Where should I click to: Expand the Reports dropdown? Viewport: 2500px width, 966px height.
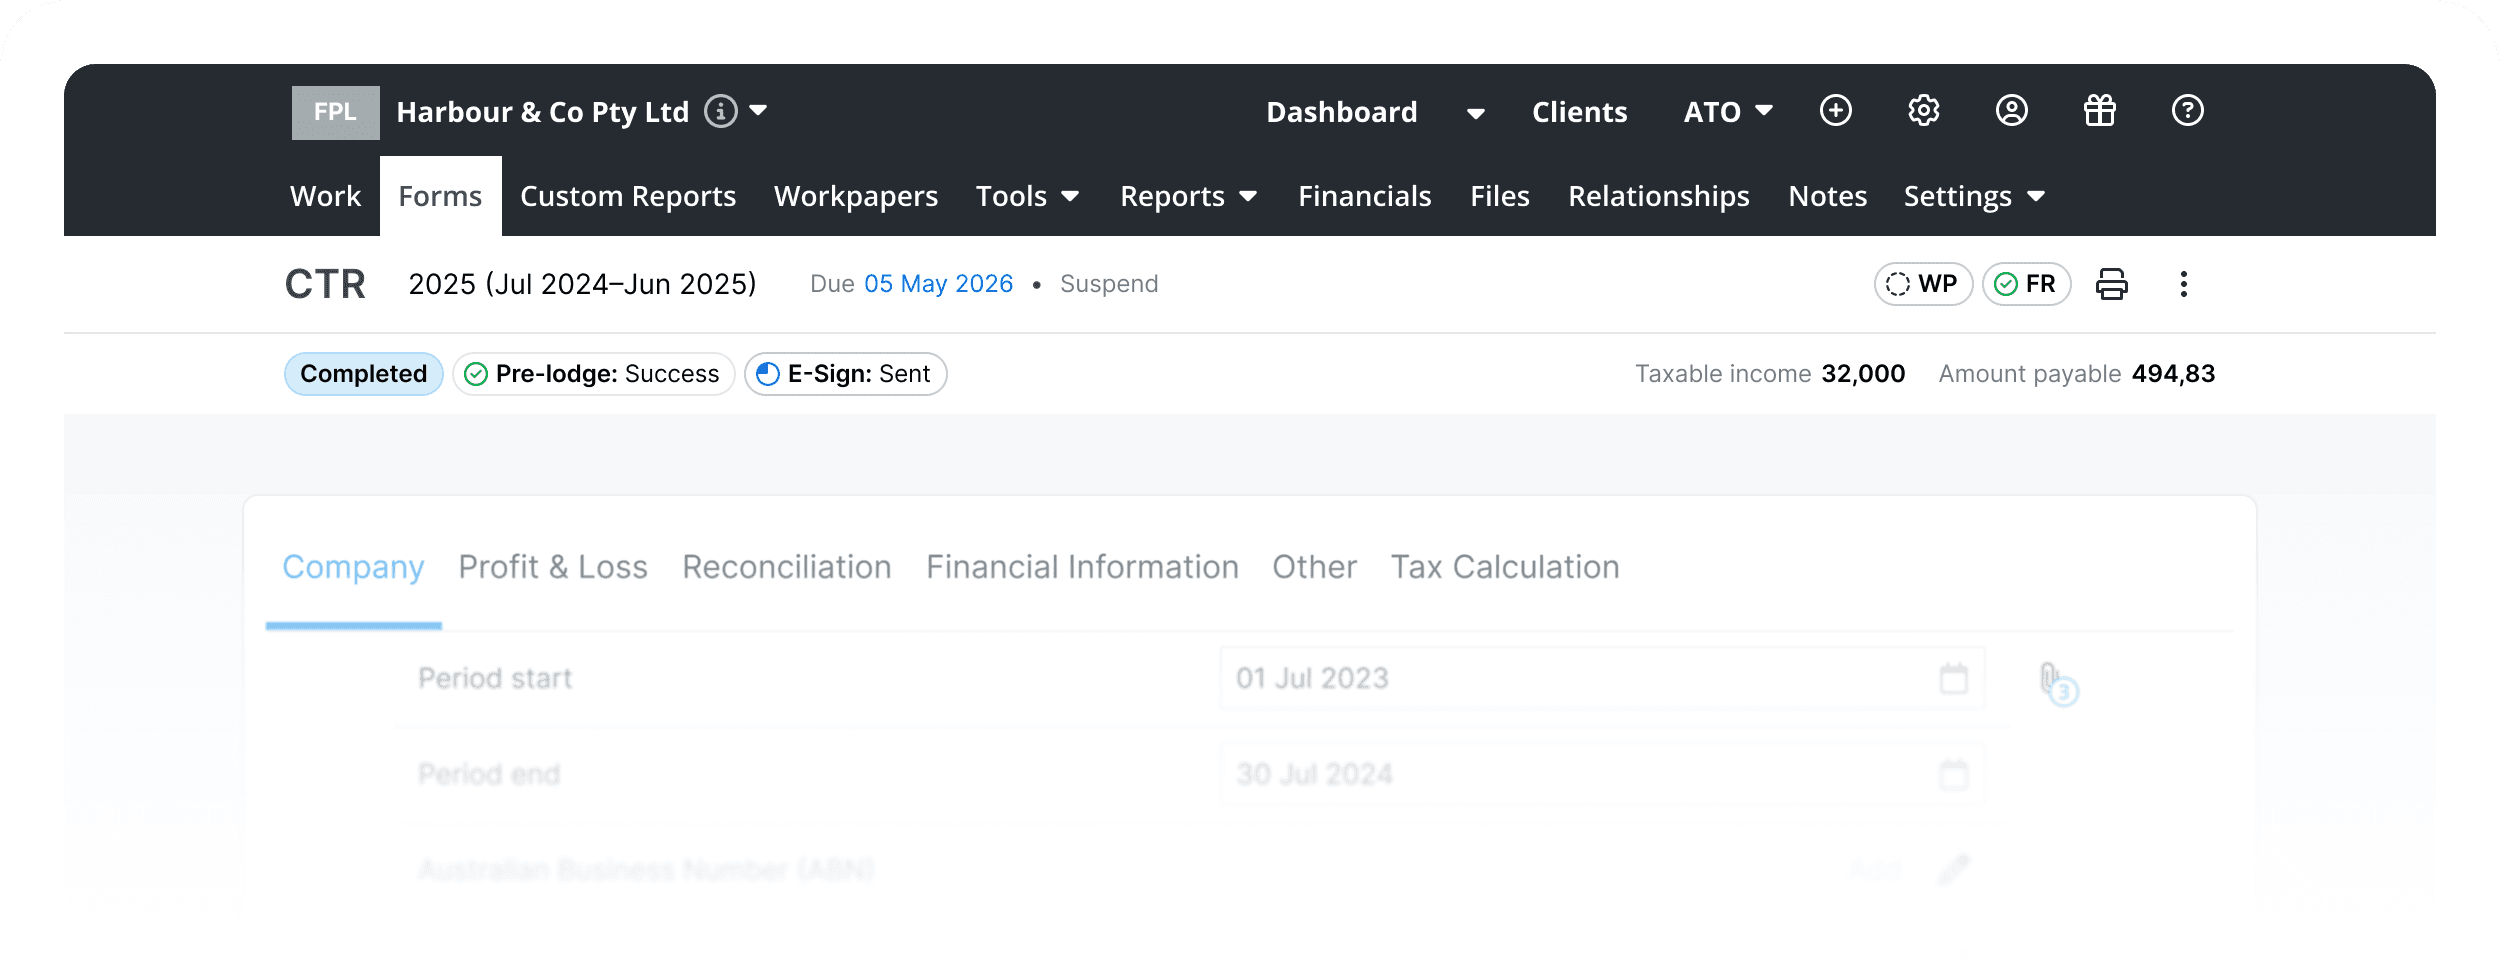click(x=1188, y=196)
